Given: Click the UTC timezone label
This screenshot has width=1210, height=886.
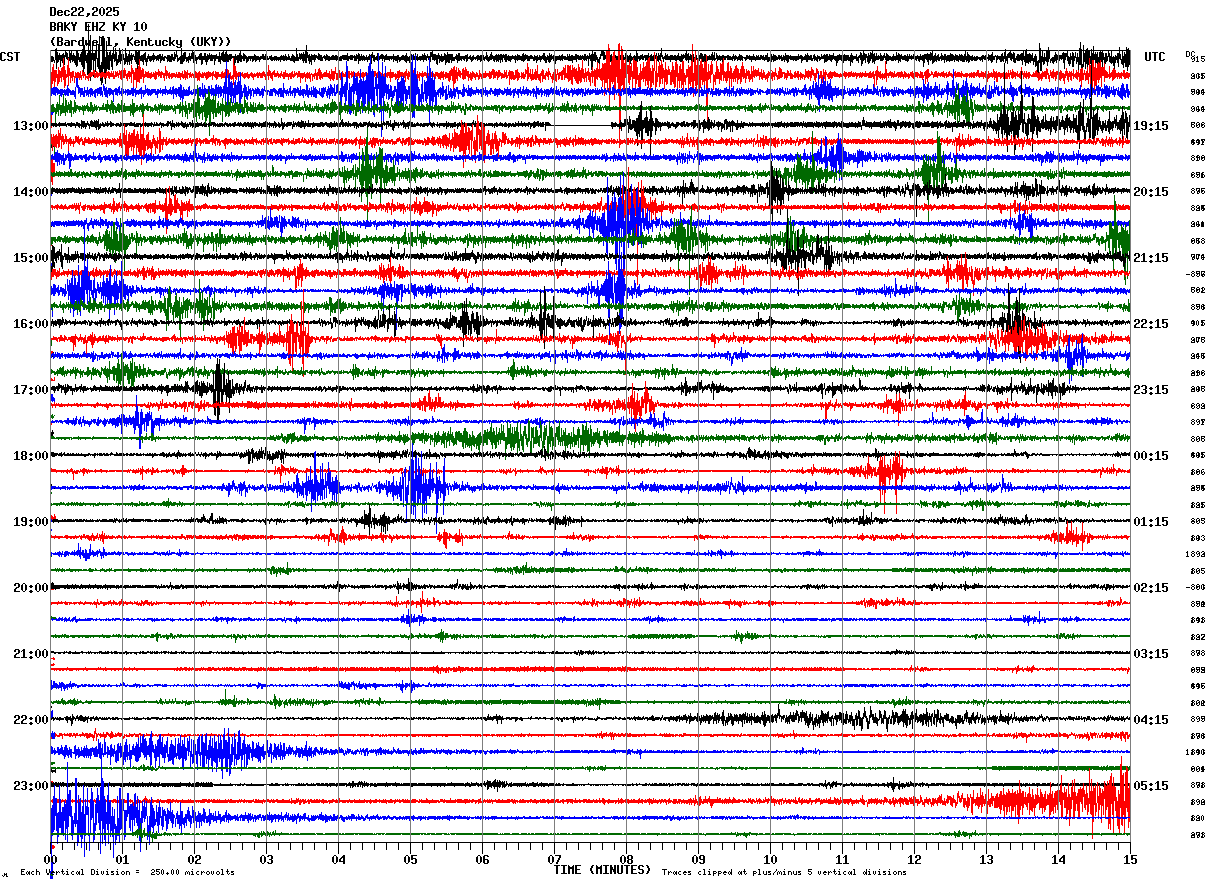Looking at the screenshot, I should click(x=1155, y=57).
